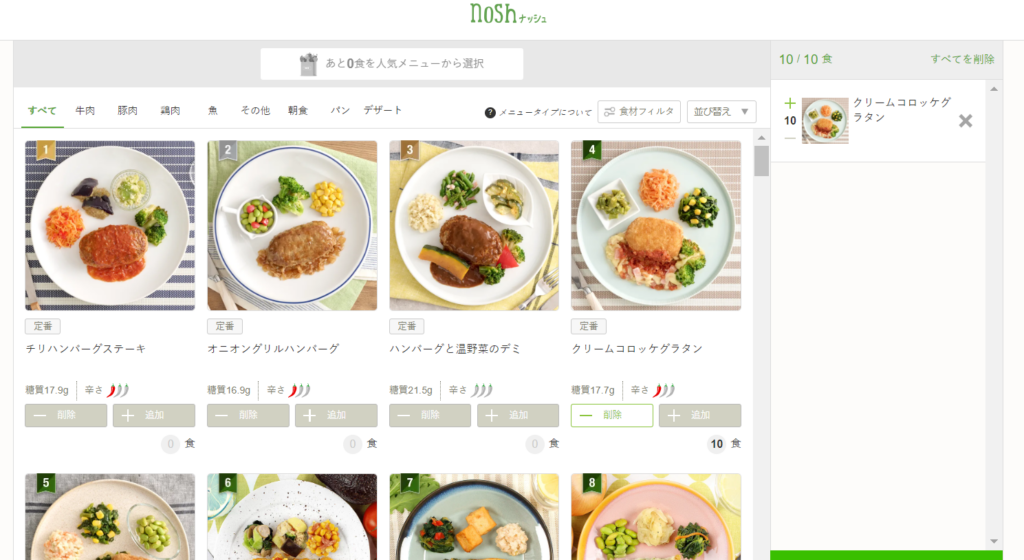Click the scroll-up arrow in the cart panel
Viewport: 1024px width, 560px height.
(994, 89)
